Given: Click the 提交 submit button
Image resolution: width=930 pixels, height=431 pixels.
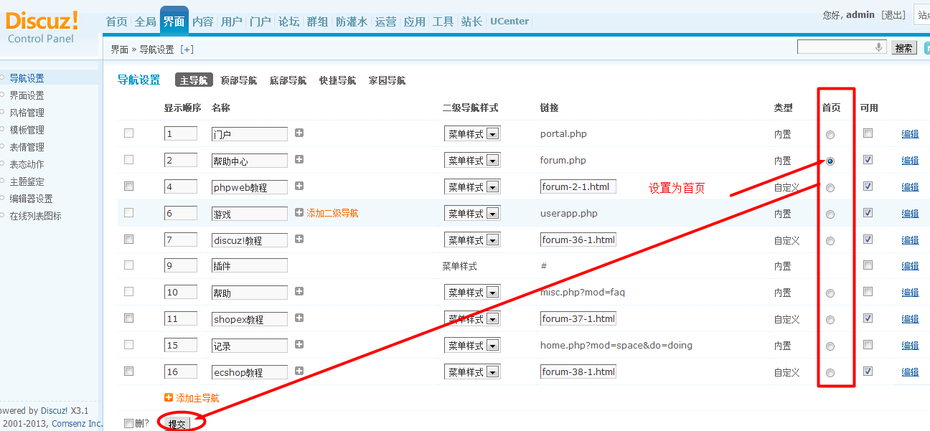Looking at the screenshot, I should [177, 423].
